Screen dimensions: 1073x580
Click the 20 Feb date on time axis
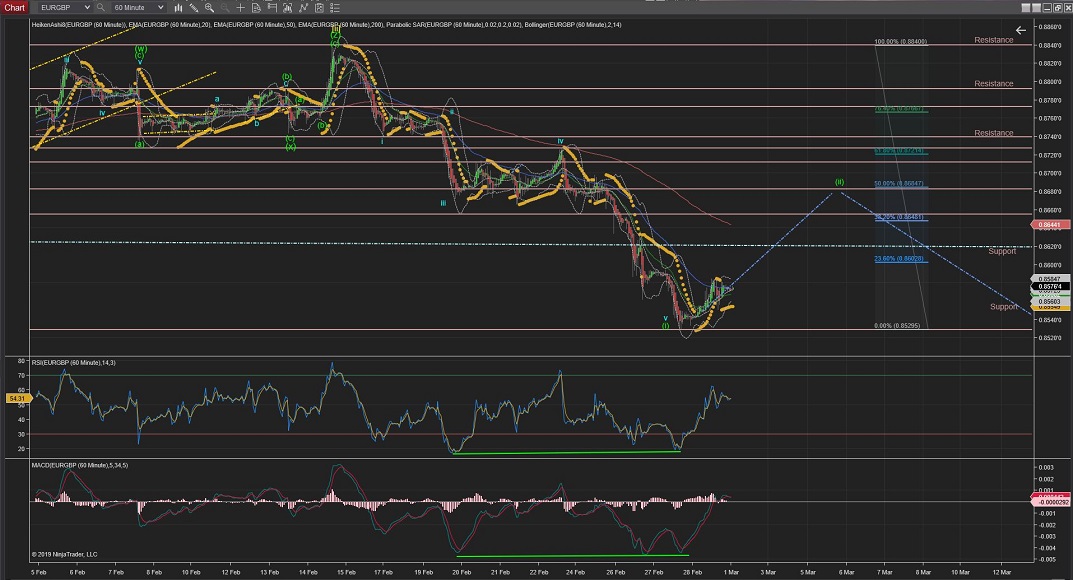pos(462,572)
